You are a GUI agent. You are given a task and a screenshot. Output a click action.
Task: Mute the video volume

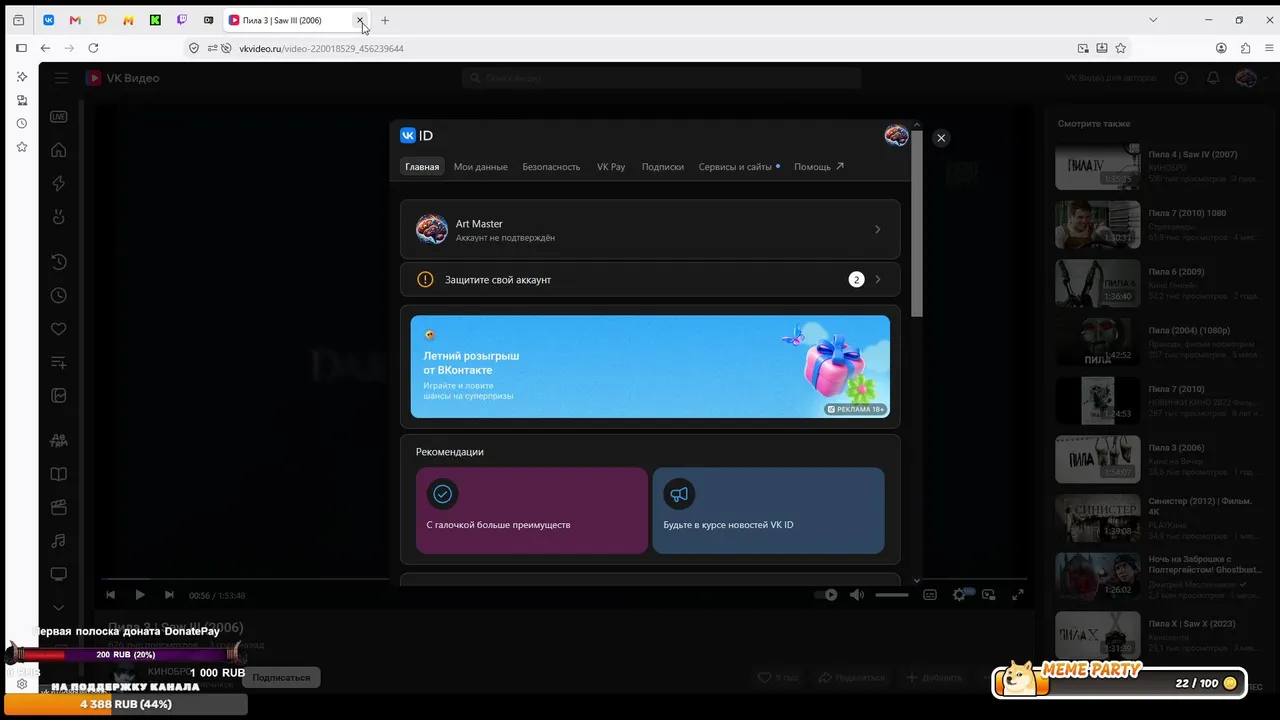857,595
